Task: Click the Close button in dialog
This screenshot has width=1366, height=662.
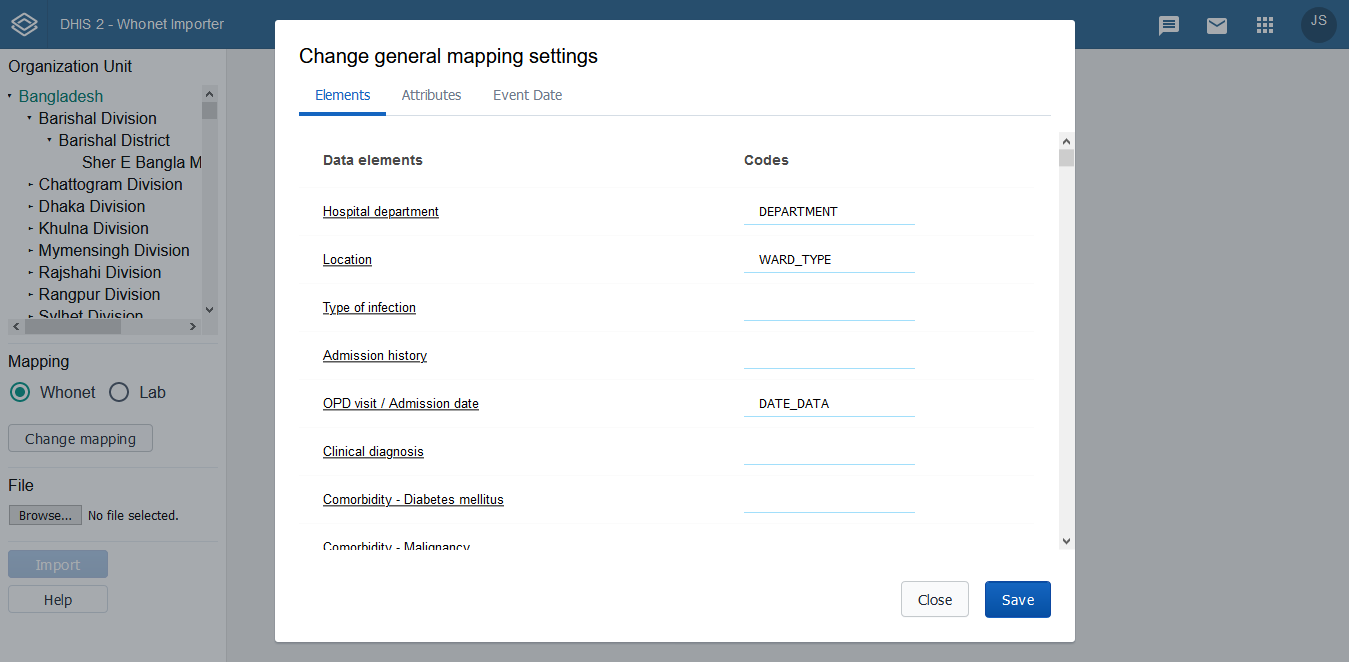Action: point(934,600)
